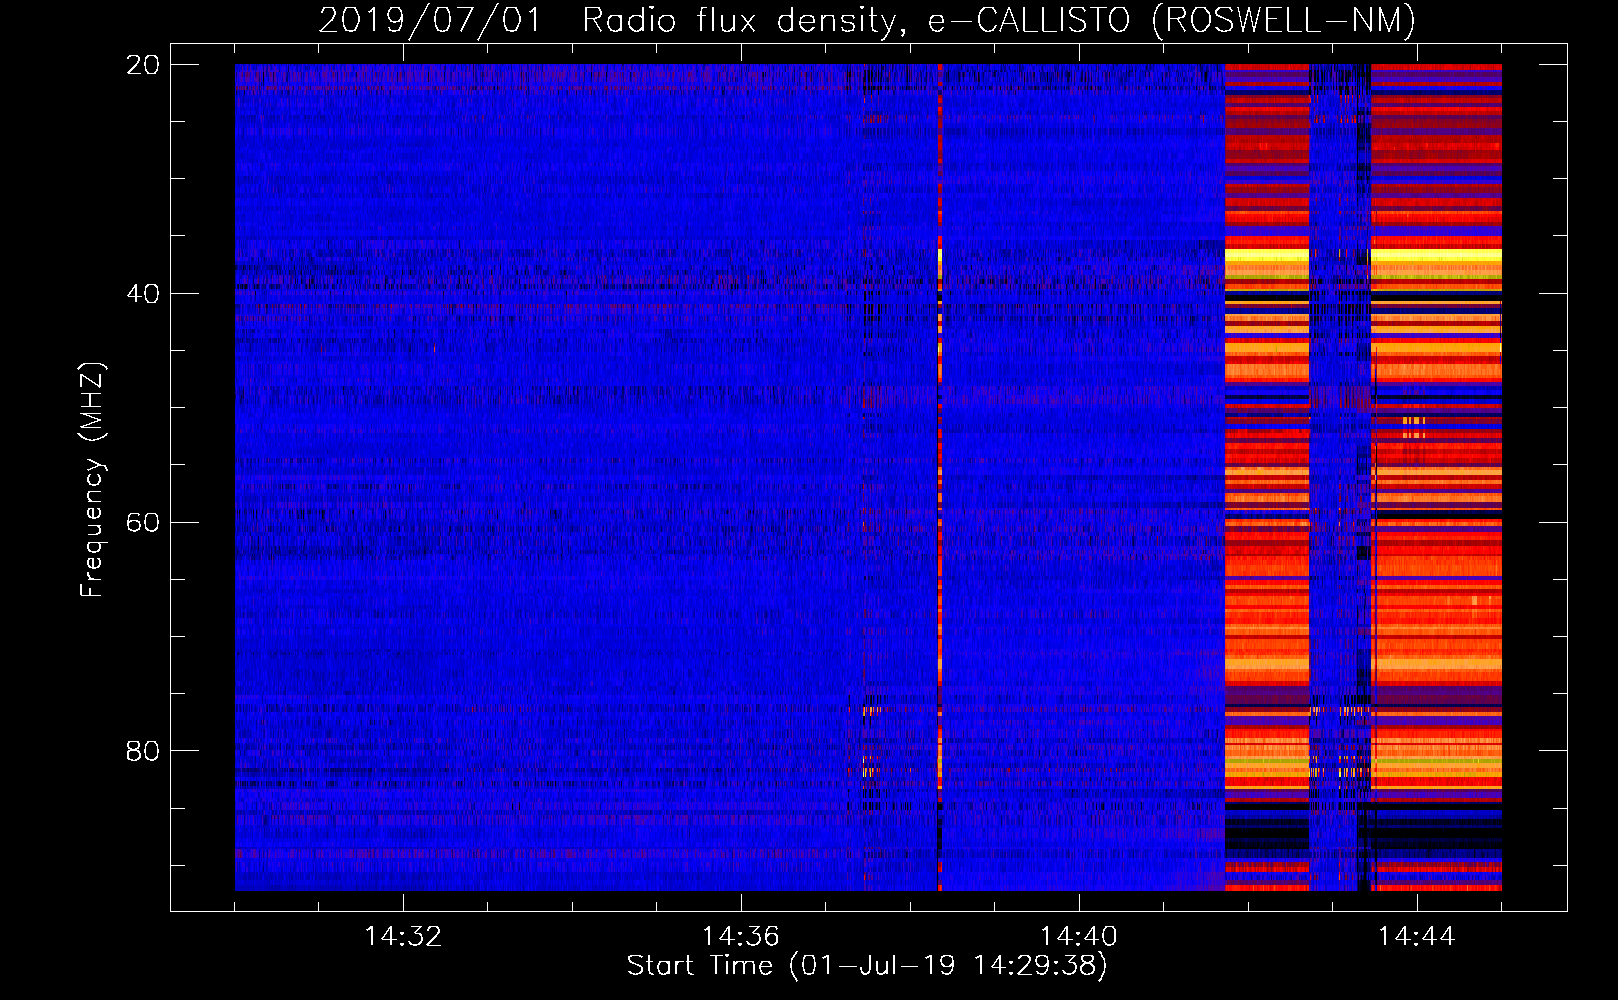
Task: Click the 14:44 time tick label
Action: tap(1416, 936)
